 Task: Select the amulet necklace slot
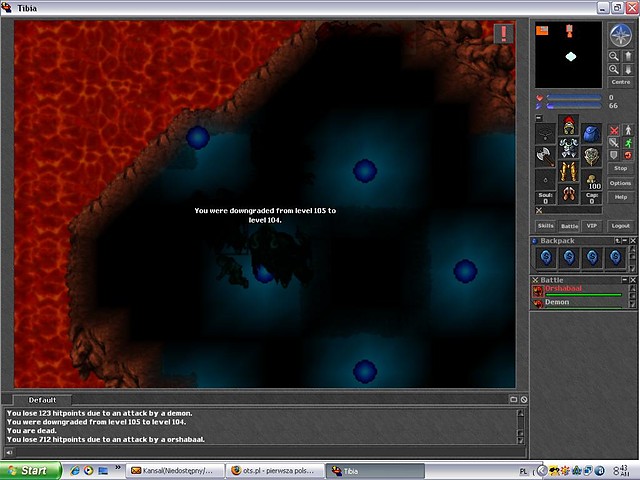545,133
